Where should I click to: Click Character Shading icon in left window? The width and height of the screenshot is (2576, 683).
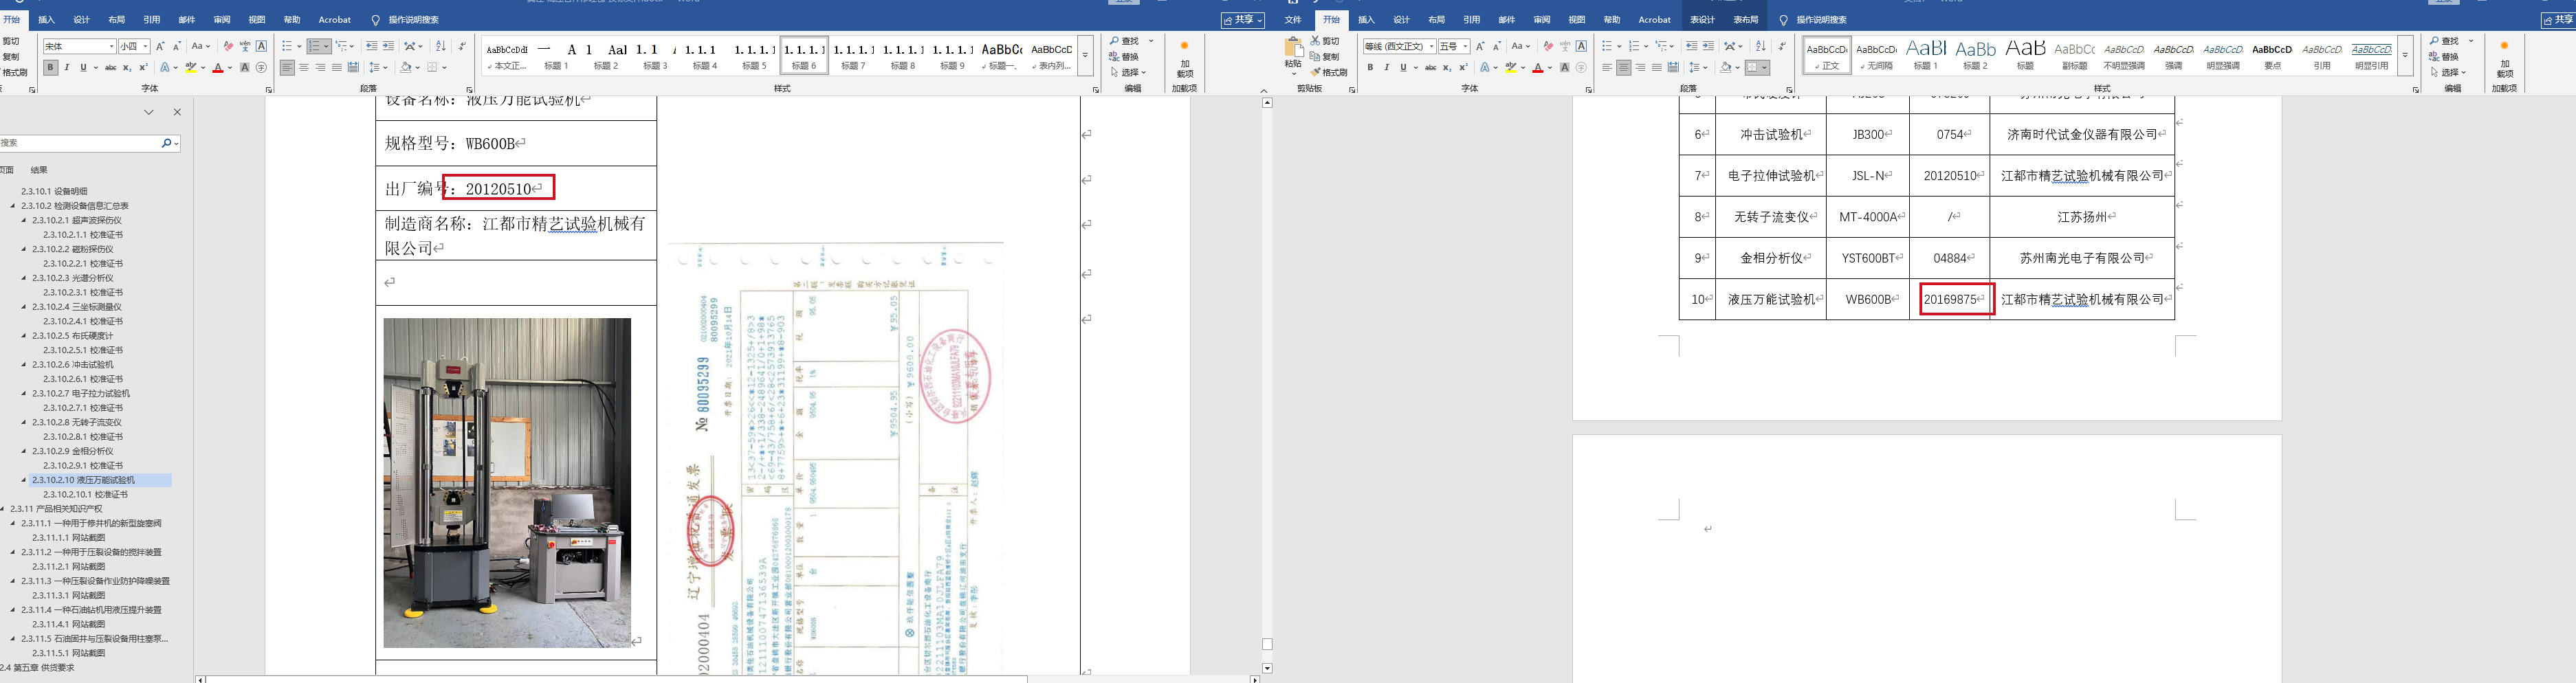tap(245, 68)
